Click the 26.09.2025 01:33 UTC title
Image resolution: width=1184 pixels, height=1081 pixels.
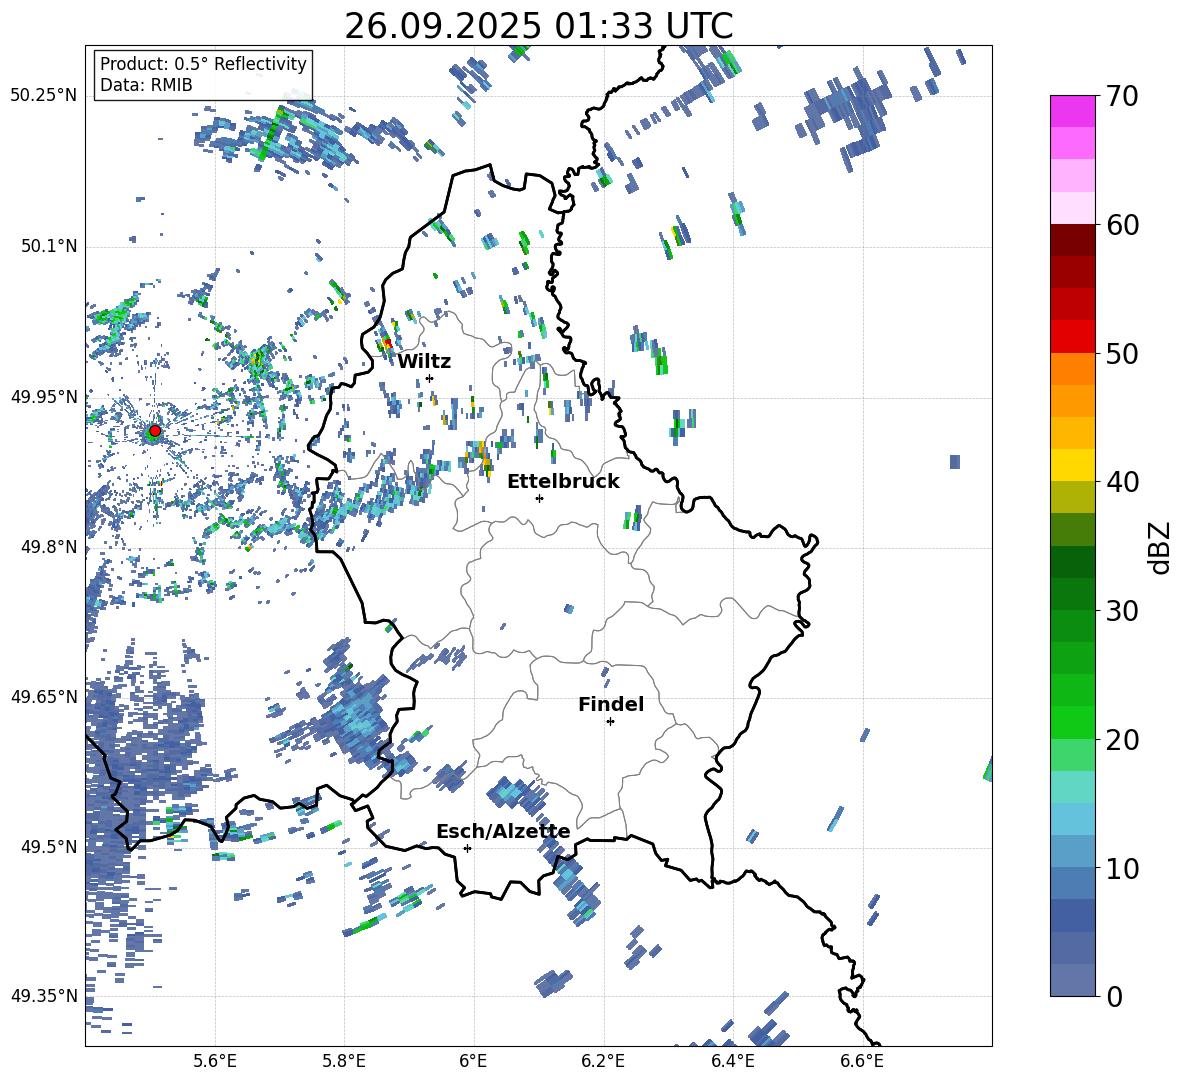point(538,26)
